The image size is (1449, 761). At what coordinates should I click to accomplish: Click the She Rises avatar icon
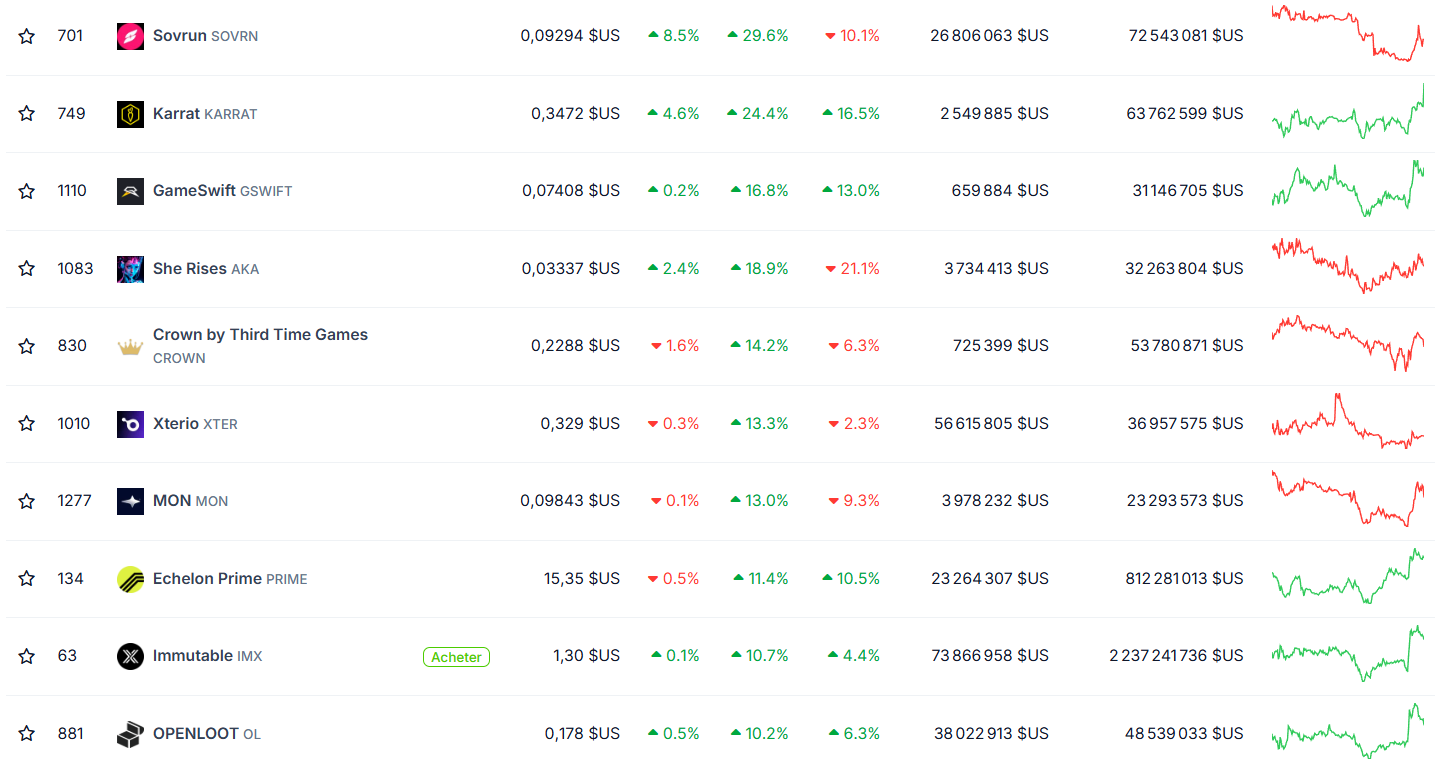(130, 268)
